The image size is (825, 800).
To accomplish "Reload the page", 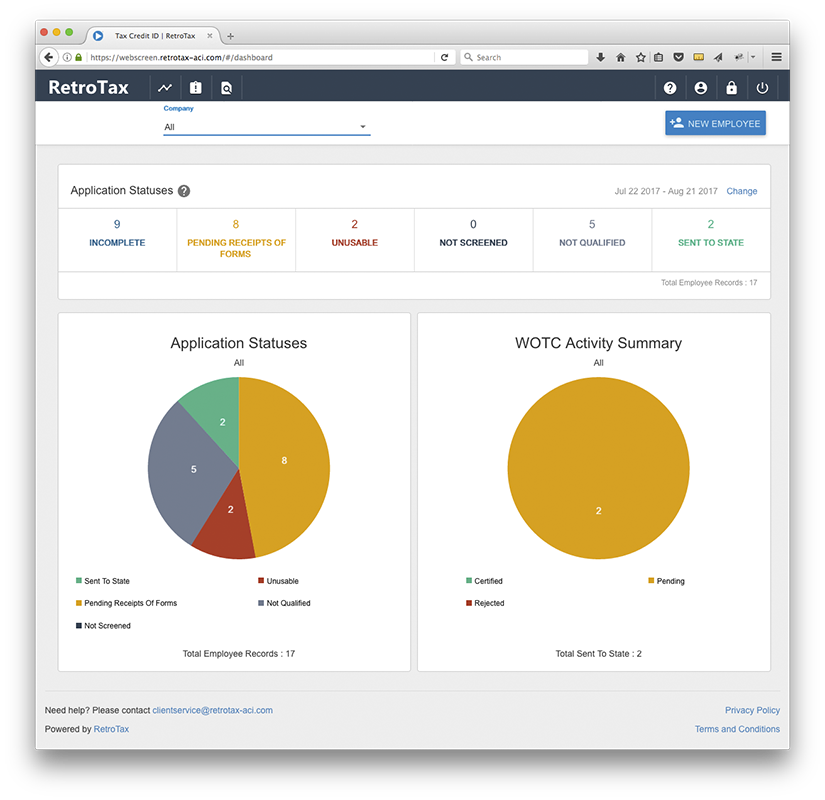I will pyautogui.click(x=445, y=57).
